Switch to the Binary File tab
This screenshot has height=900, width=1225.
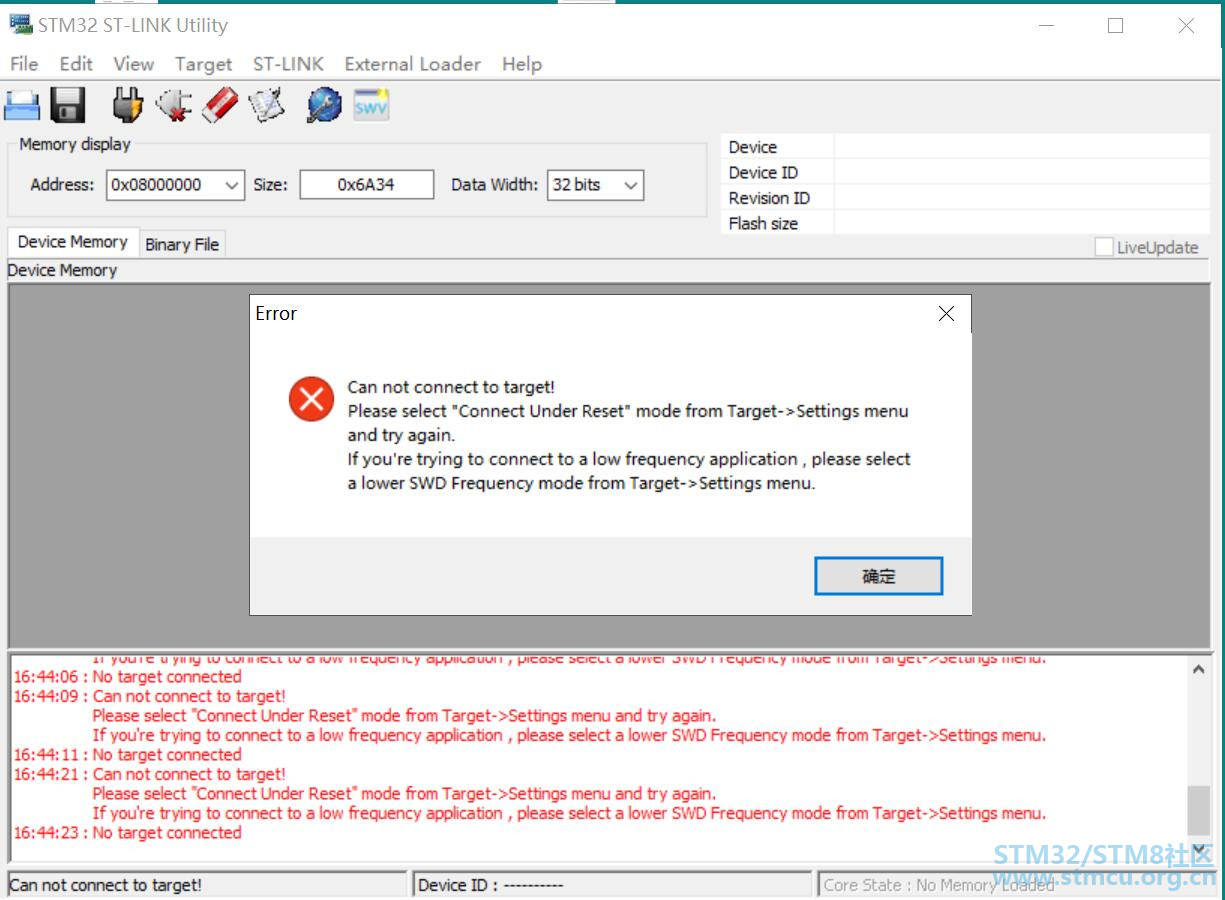coord(182,244)
